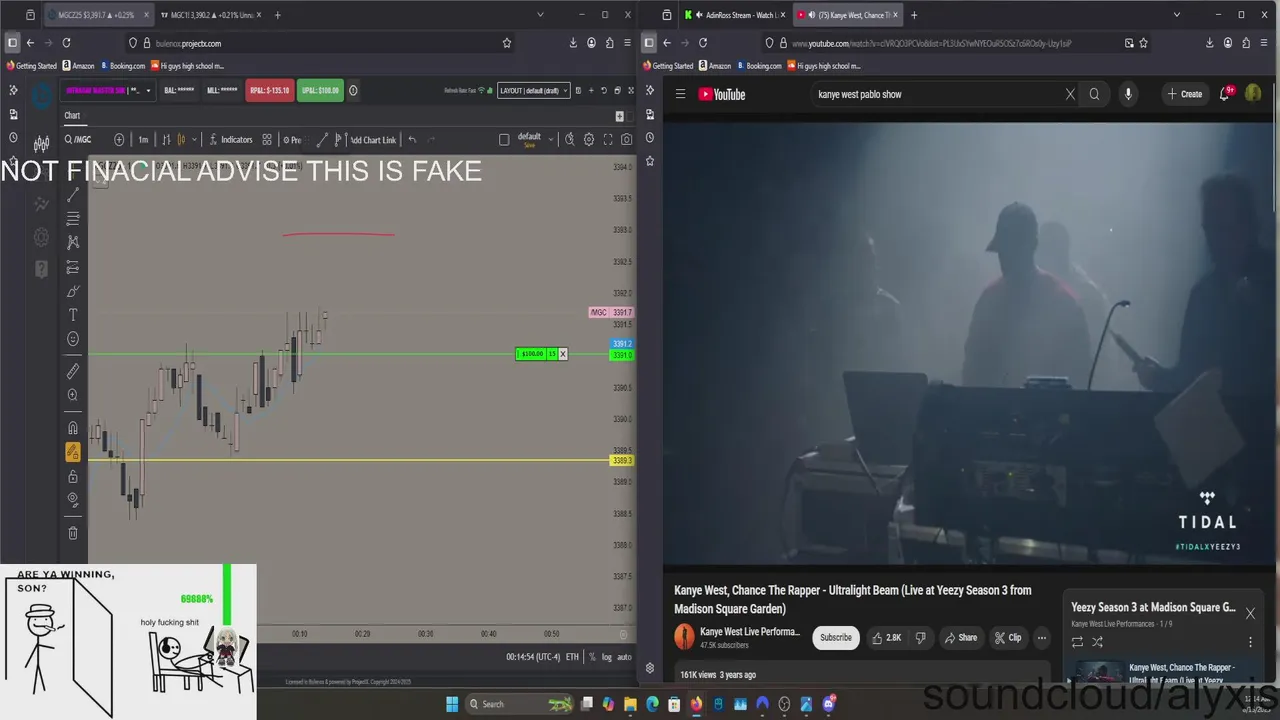The width and height of the screenshot is (1280, 720).
Task: Click the trash remove drawings icon
Action: 73,533
